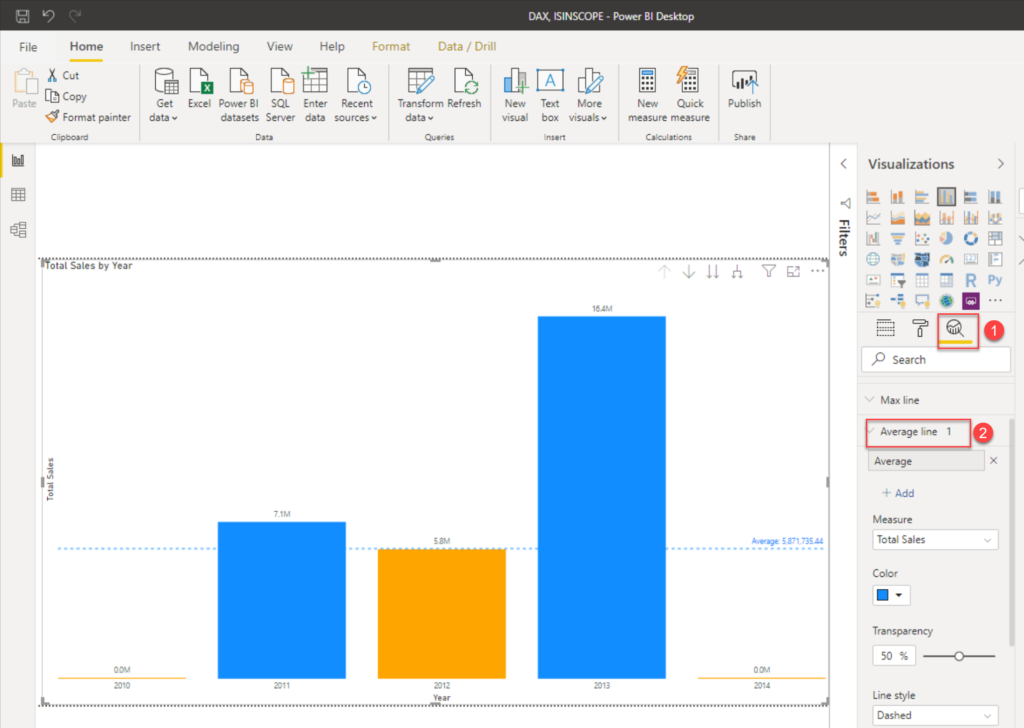Open the Measure Total Sales dropdown
Image resolution: width=1024 pixels, height=728 pixels.
935,539
